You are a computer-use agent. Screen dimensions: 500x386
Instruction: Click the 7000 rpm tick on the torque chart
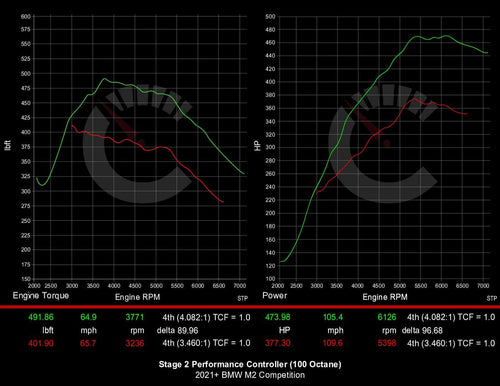(240, 286)
